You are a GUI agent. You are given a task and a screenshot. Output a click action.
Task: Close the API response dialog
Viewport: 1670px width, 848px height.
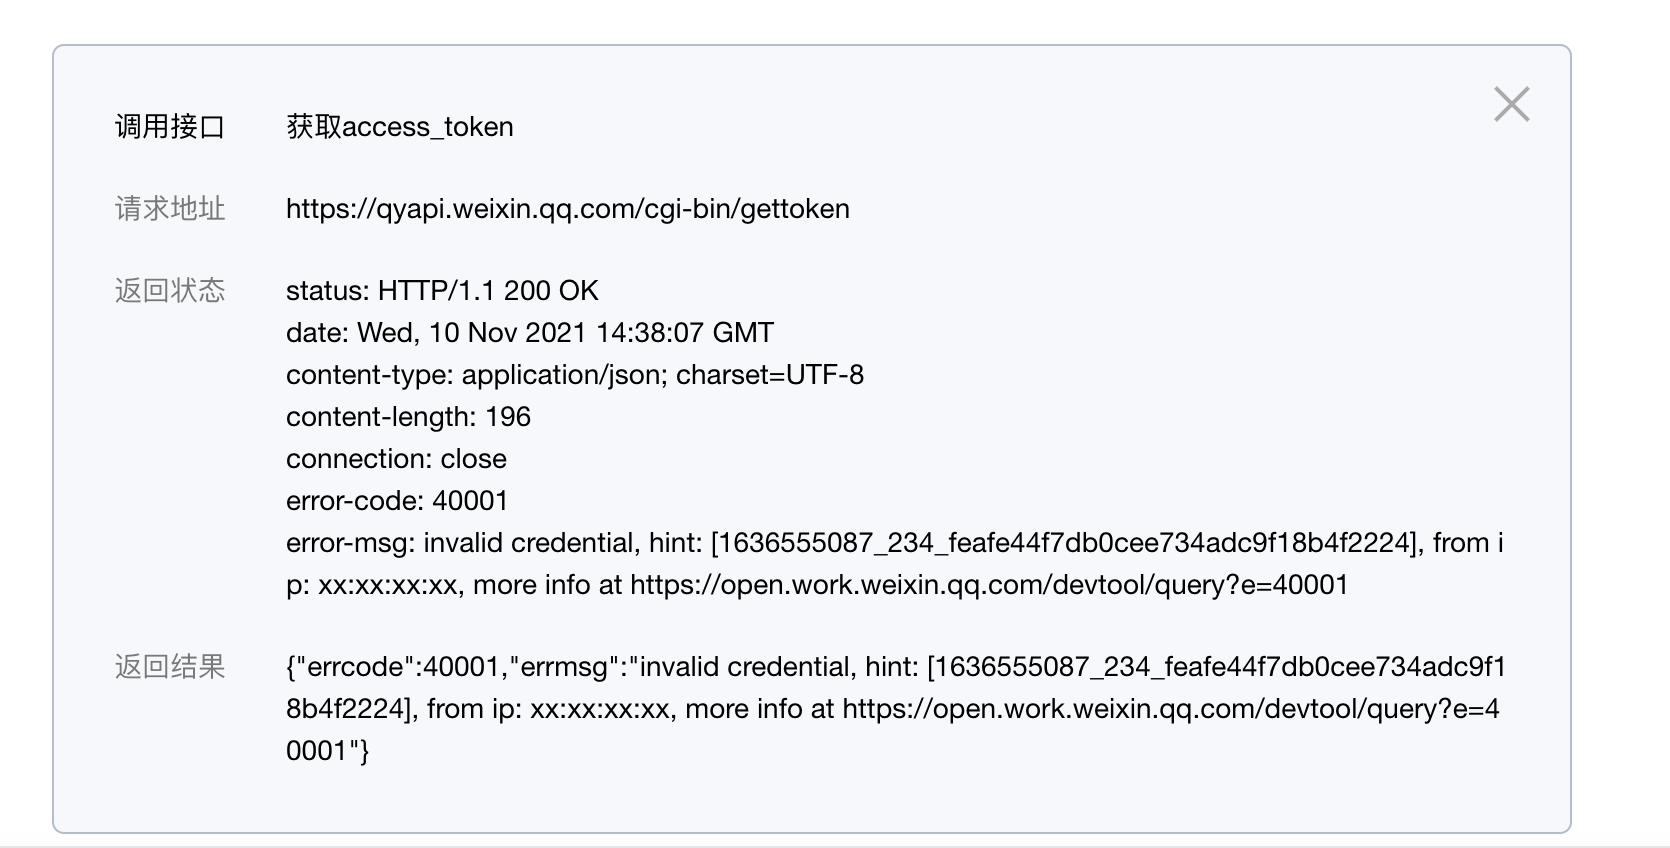click(x=1511, y=104)
